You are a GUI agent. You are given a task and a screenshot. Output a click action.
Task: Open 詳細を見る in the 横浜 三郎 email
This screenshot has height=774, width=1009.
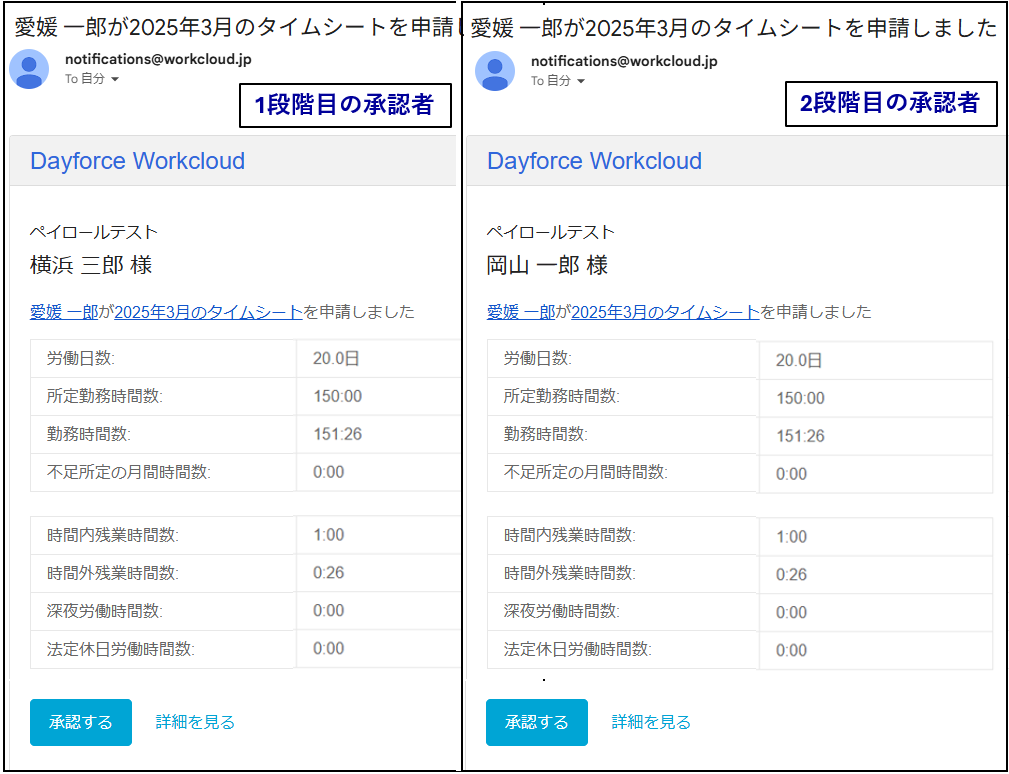[x=195, y=722]
